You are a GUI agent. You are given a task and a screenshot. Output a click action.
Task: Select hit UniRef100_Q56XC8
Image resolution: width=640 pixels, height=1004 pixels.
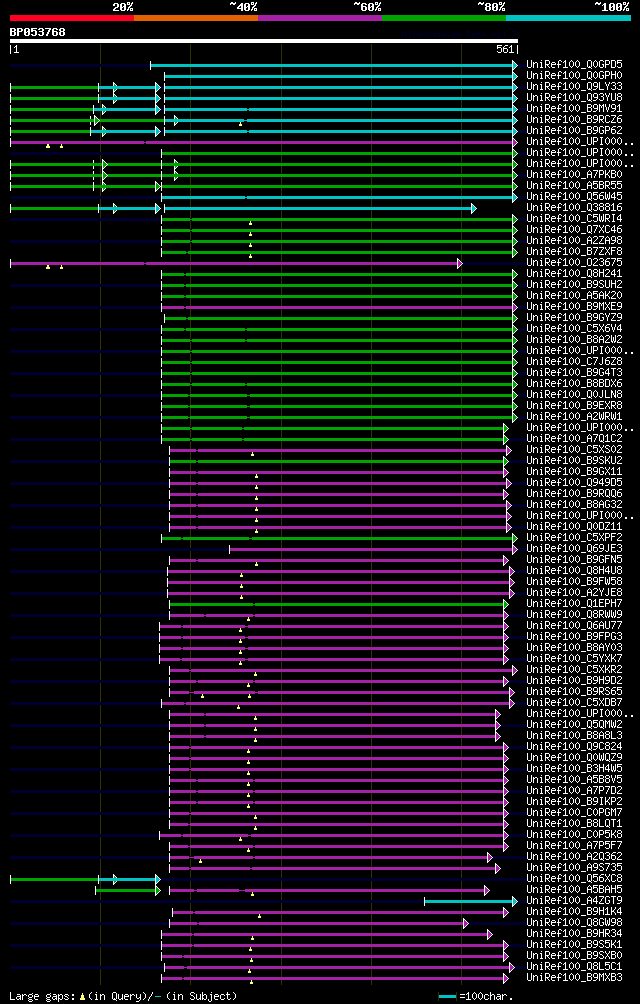coord(574,877)
